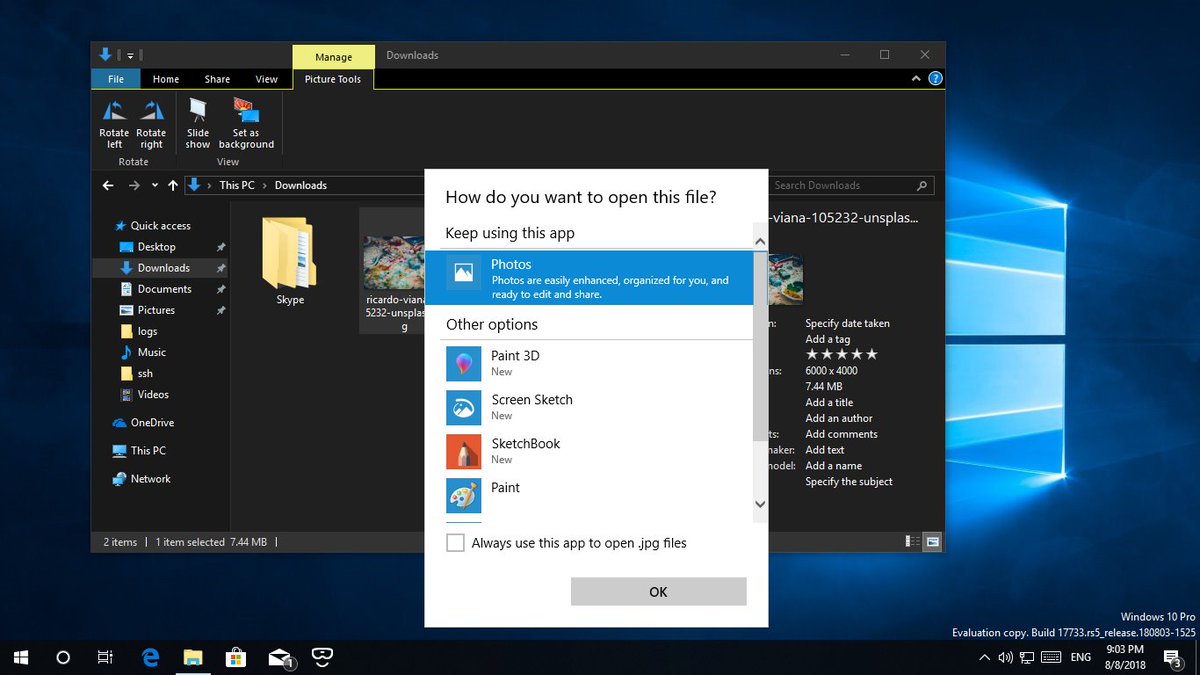
Task: Open Music in the navigation pane
Action: [151, 352]
